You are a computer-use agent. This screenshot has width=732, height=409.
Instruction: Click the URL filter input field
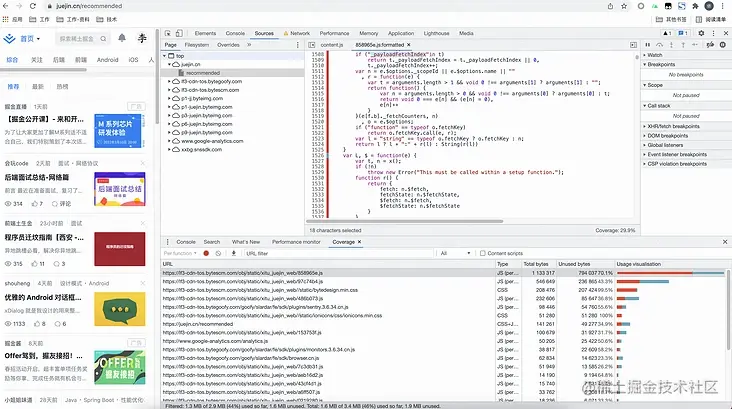338,253
